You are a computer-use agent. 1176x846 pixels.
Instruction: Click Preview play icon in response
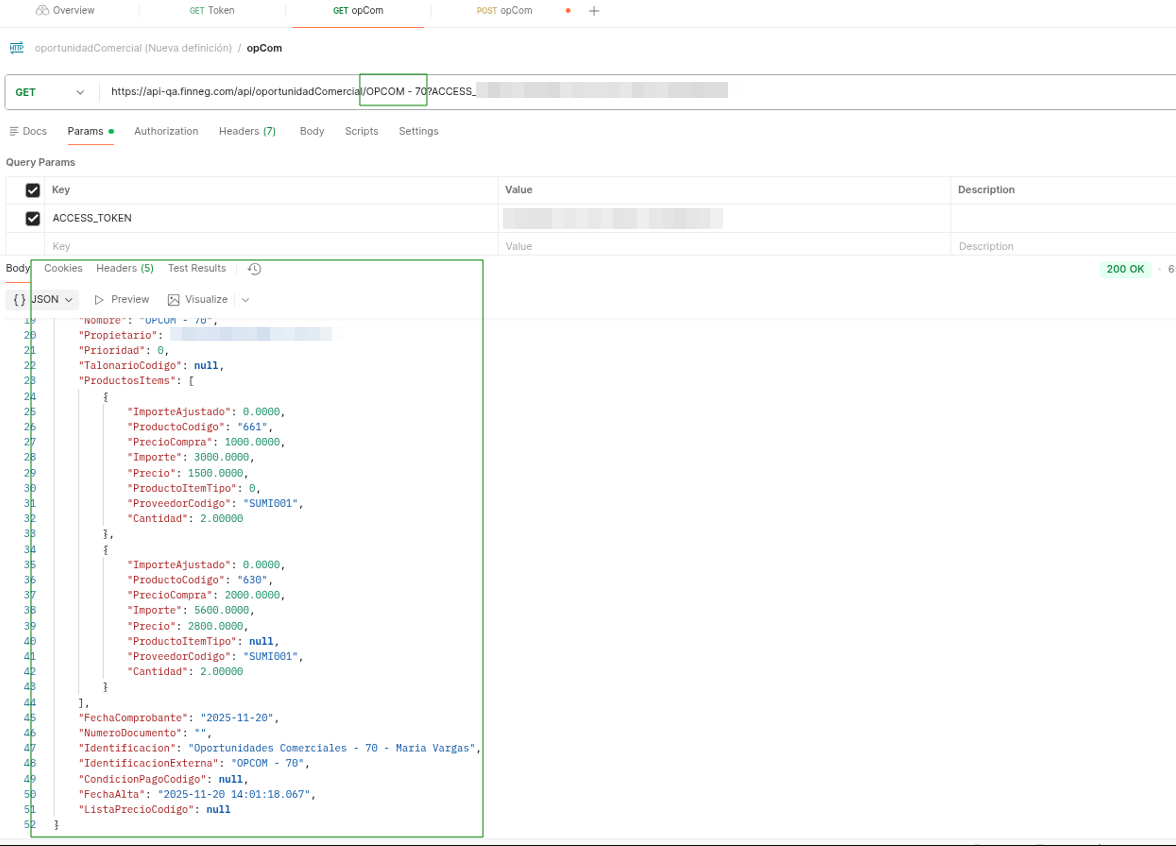[100, 300]
